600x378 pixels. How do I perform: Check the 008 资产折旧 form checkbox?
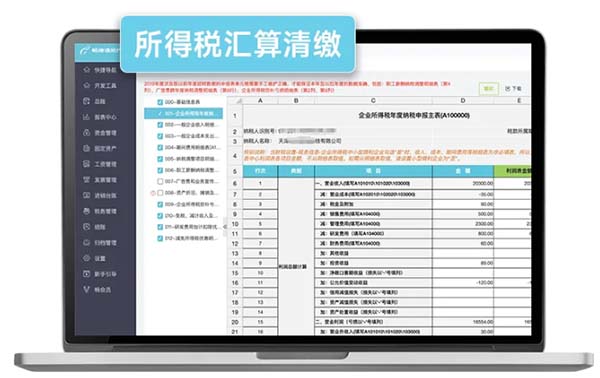coord(160,193)
